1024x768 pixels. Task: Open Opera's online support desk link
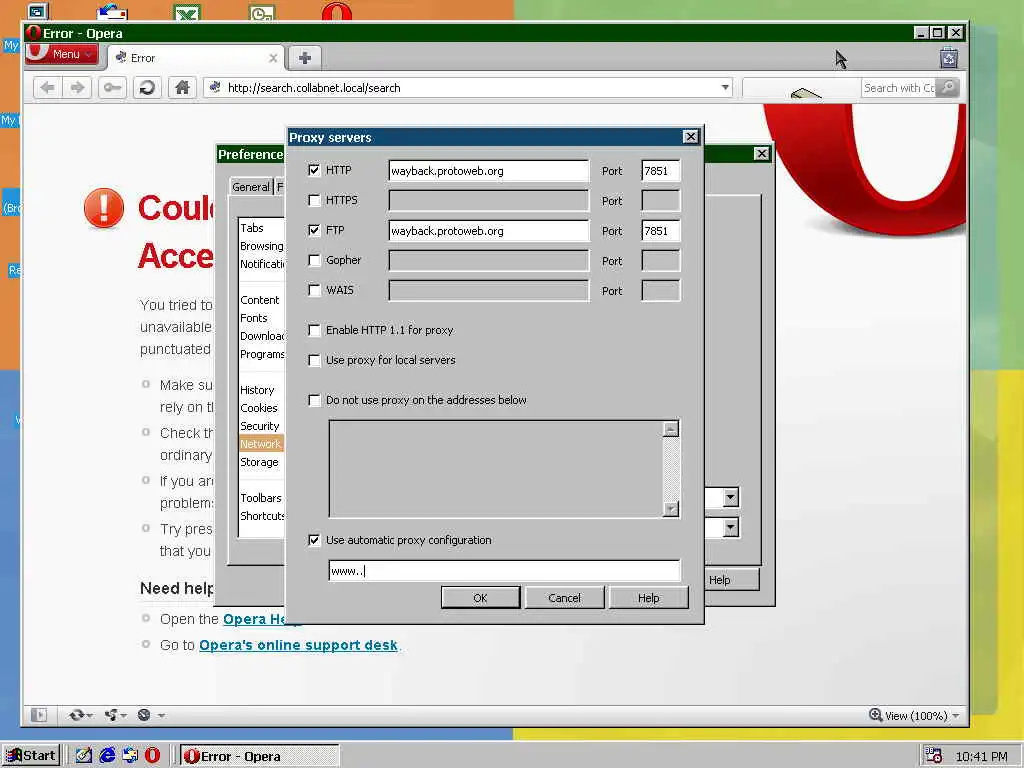click(298, 645)
